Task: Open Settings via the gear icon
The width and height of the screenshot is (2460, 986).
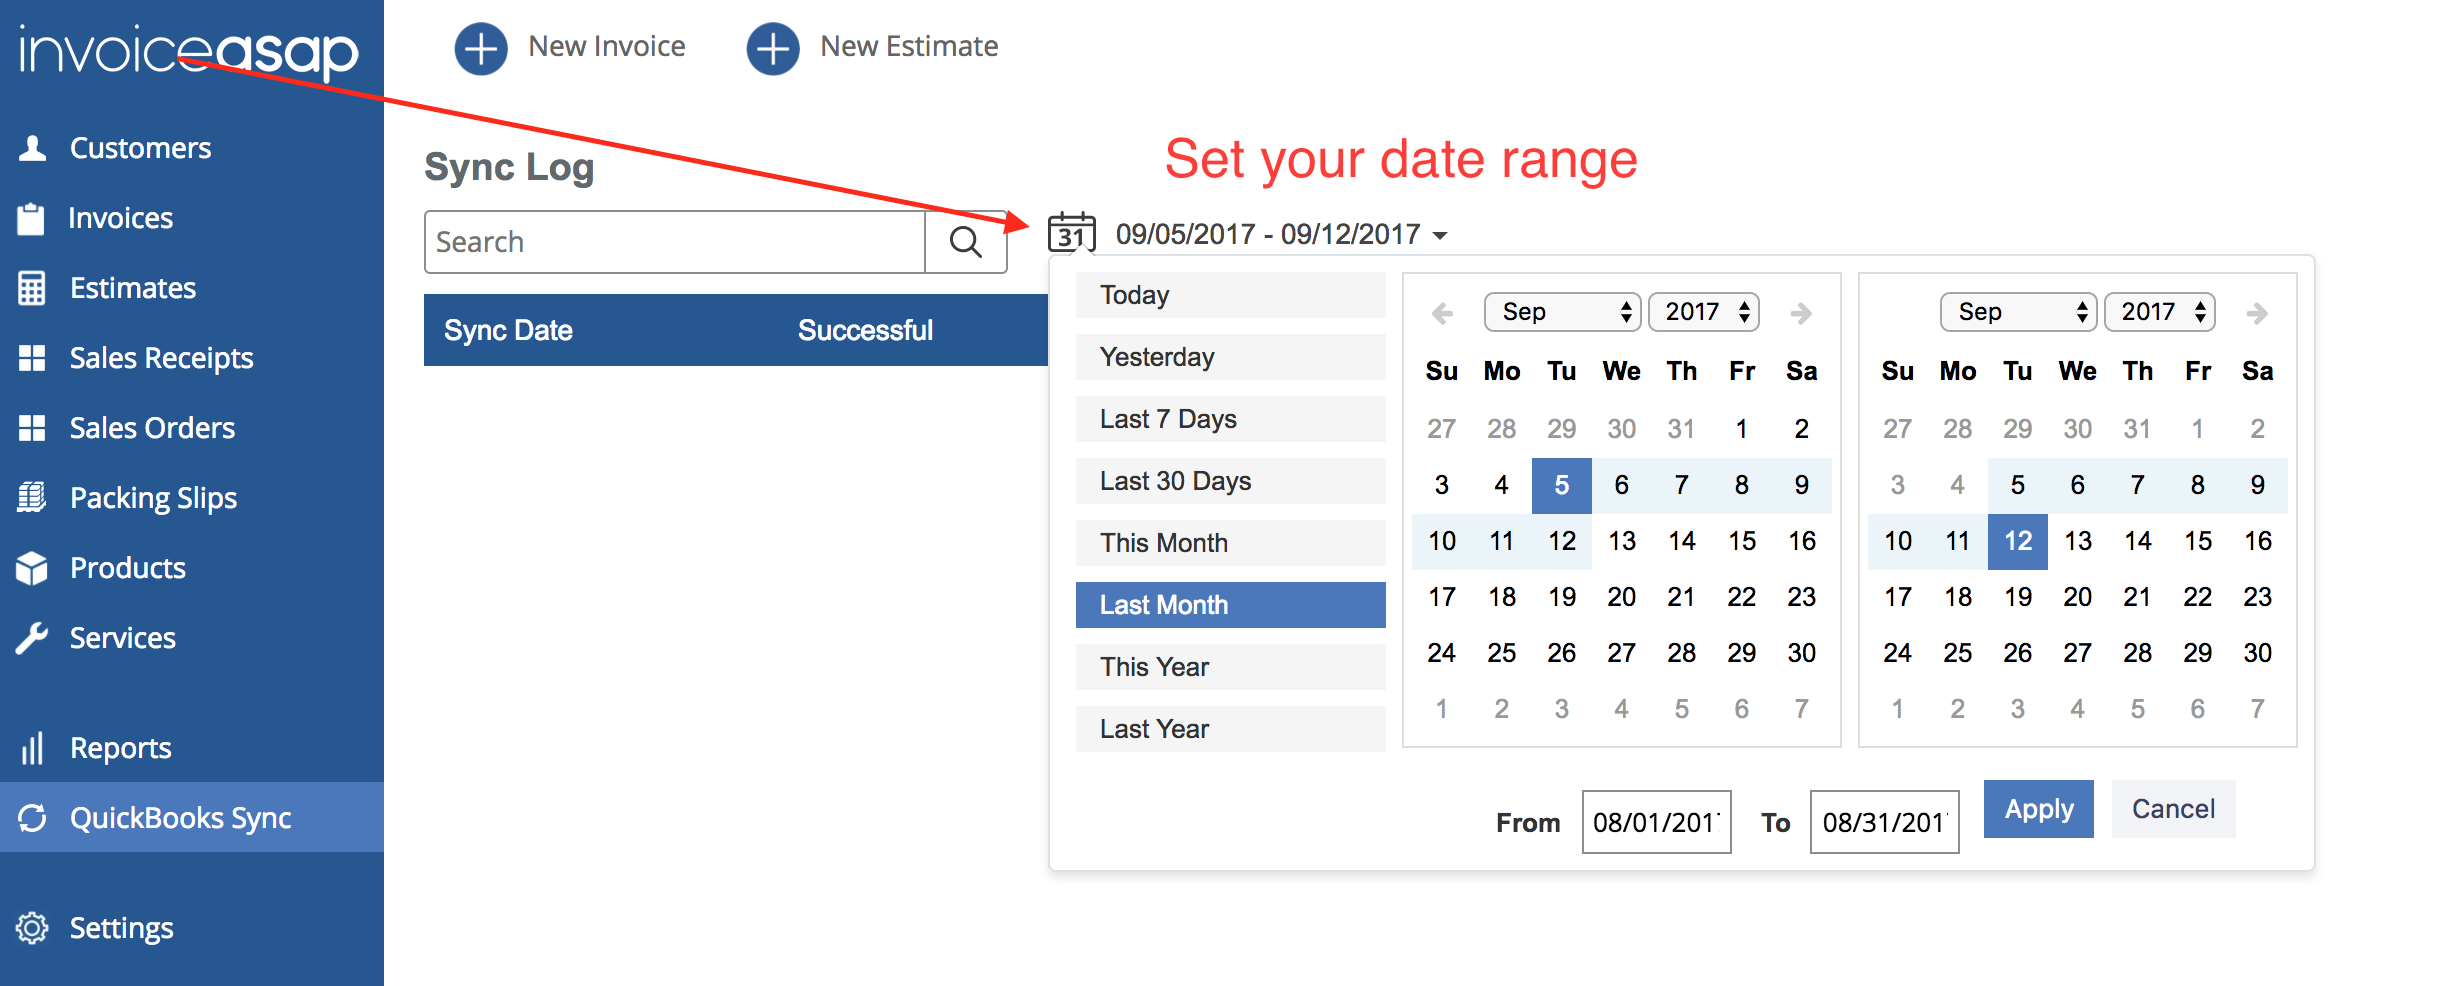Action: pos(32,928)
